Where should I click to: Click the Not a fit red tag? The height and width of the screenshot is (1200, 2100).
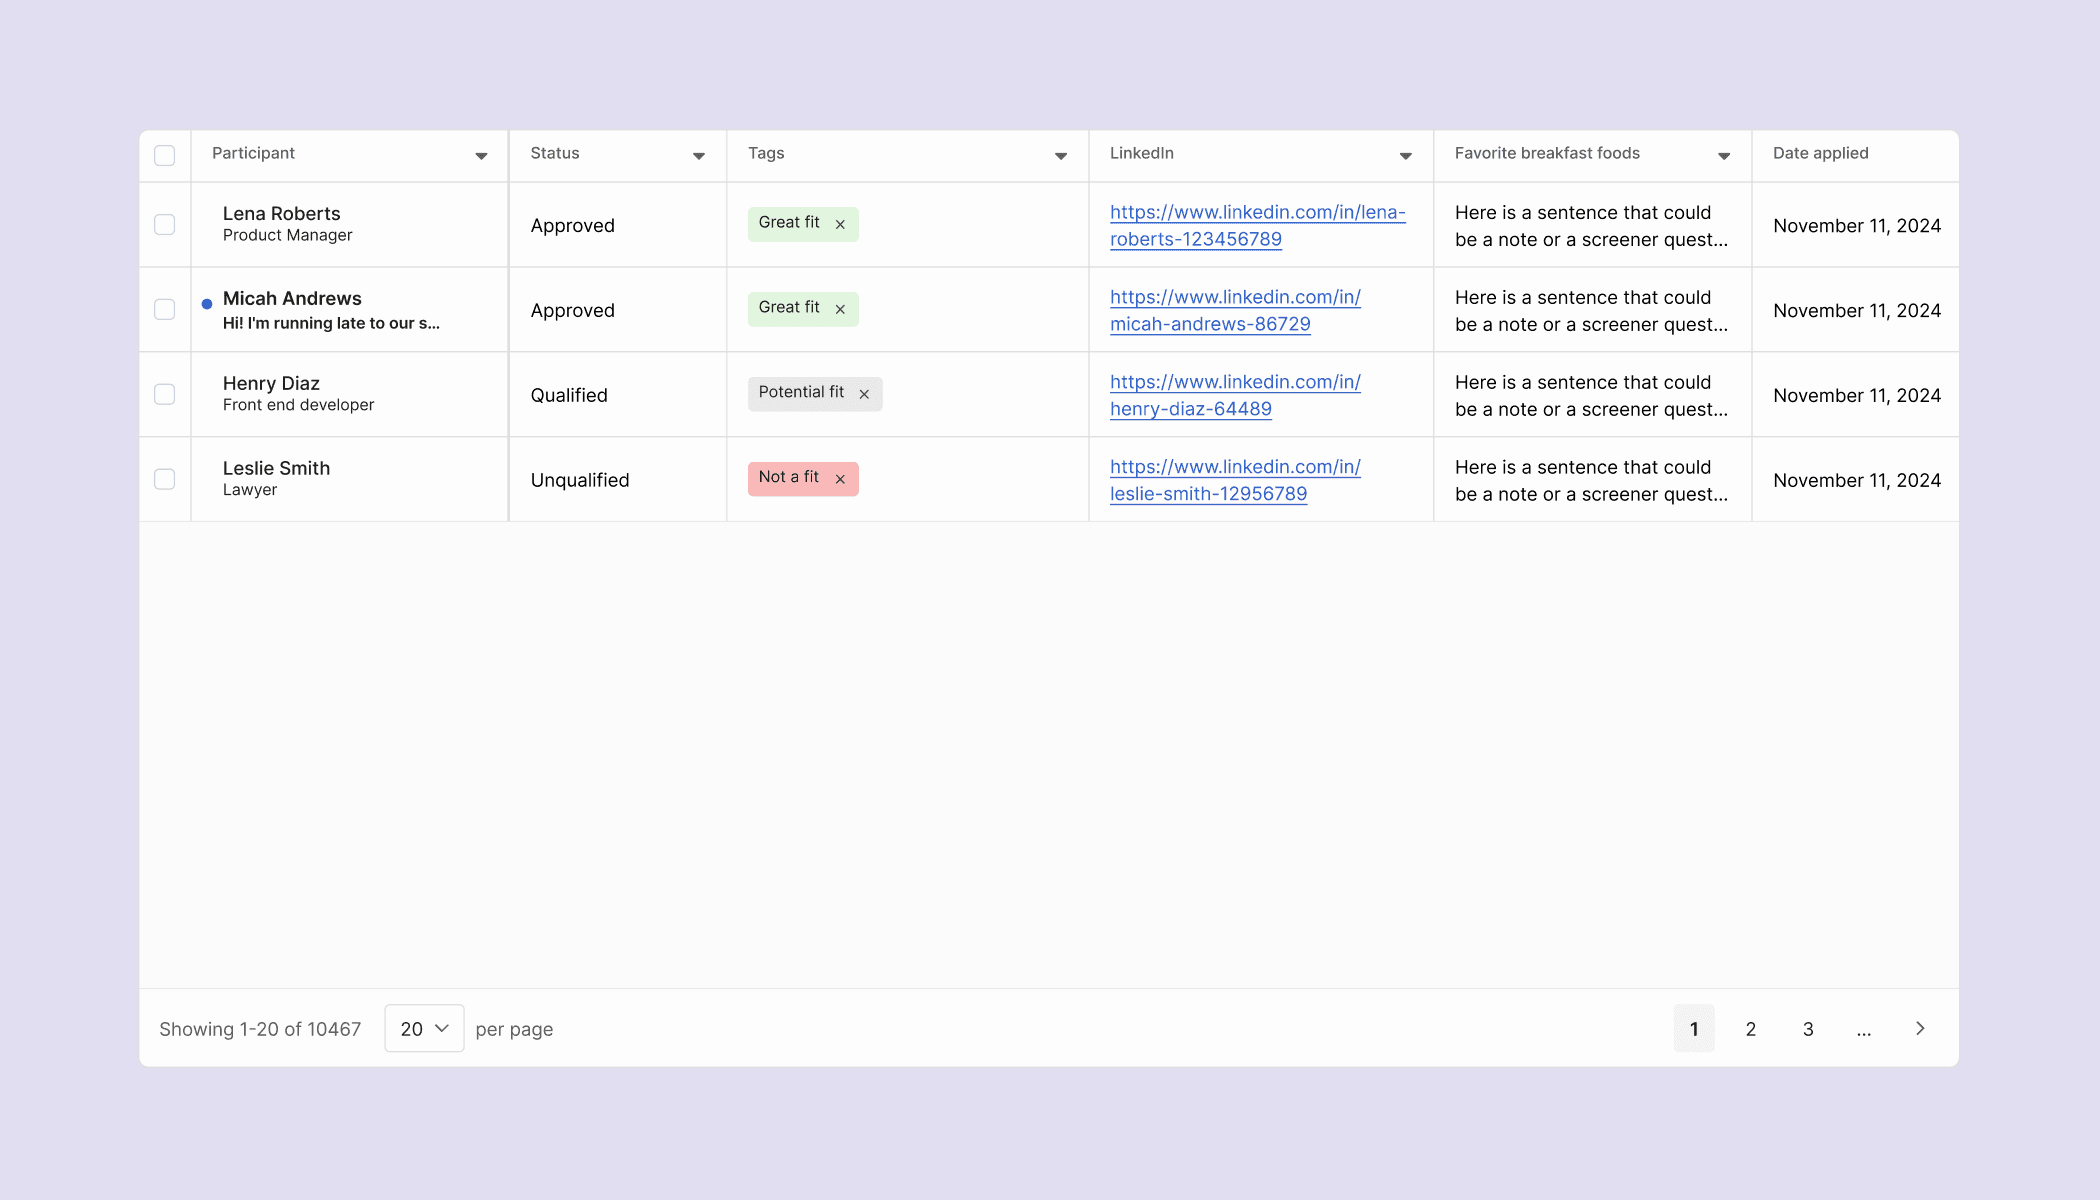pos(788,478)
